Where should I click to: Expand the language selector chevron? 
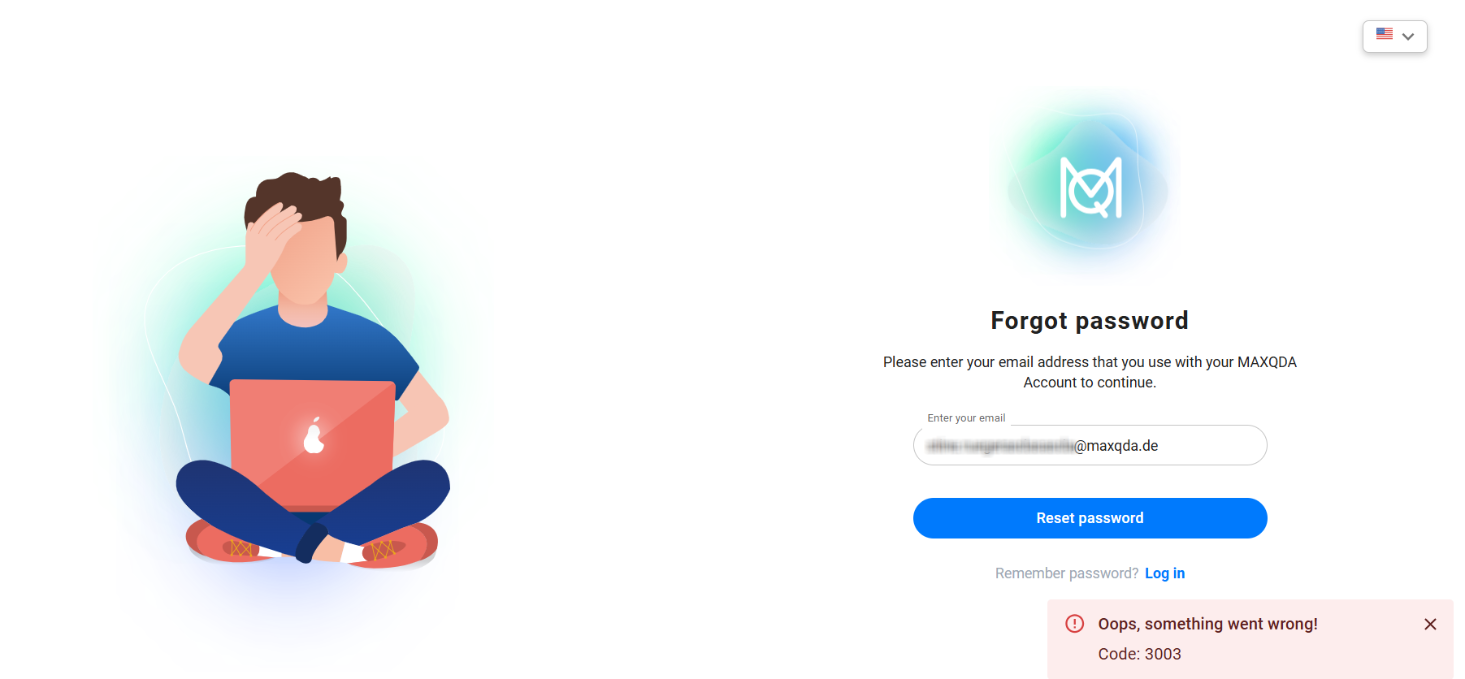pos(1408,36)
